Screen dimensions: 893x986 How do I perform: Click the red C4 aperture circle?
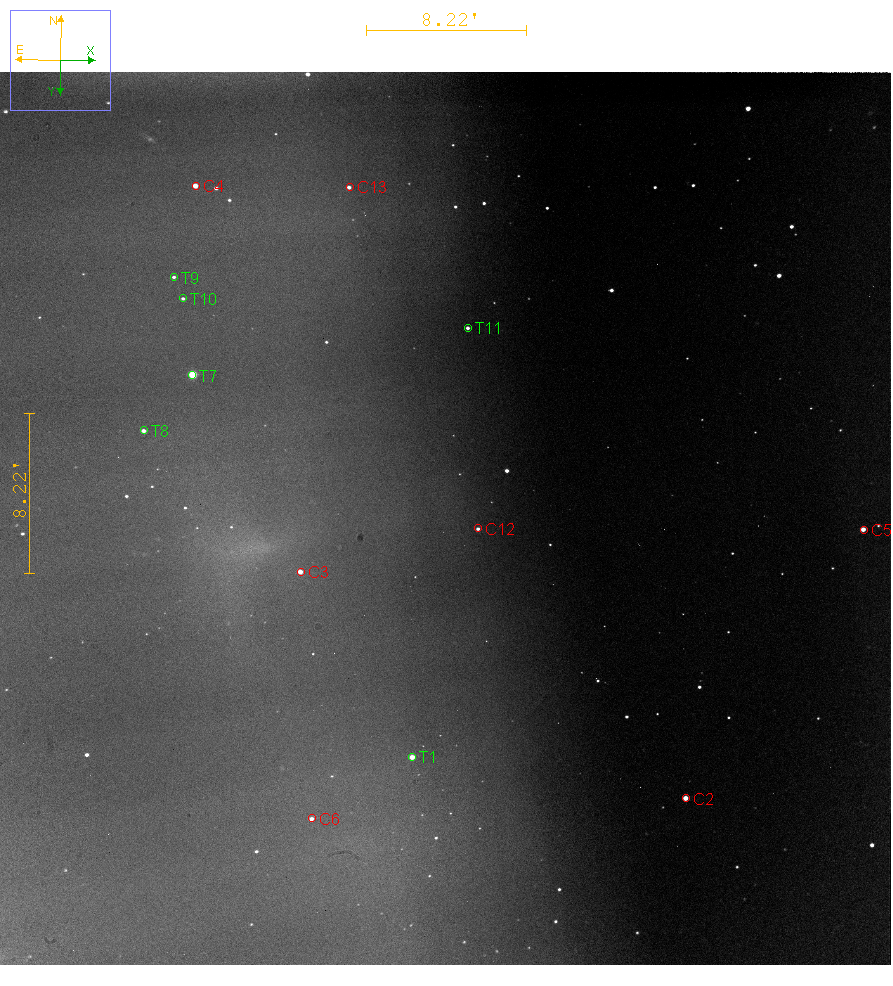click(196, 185)
